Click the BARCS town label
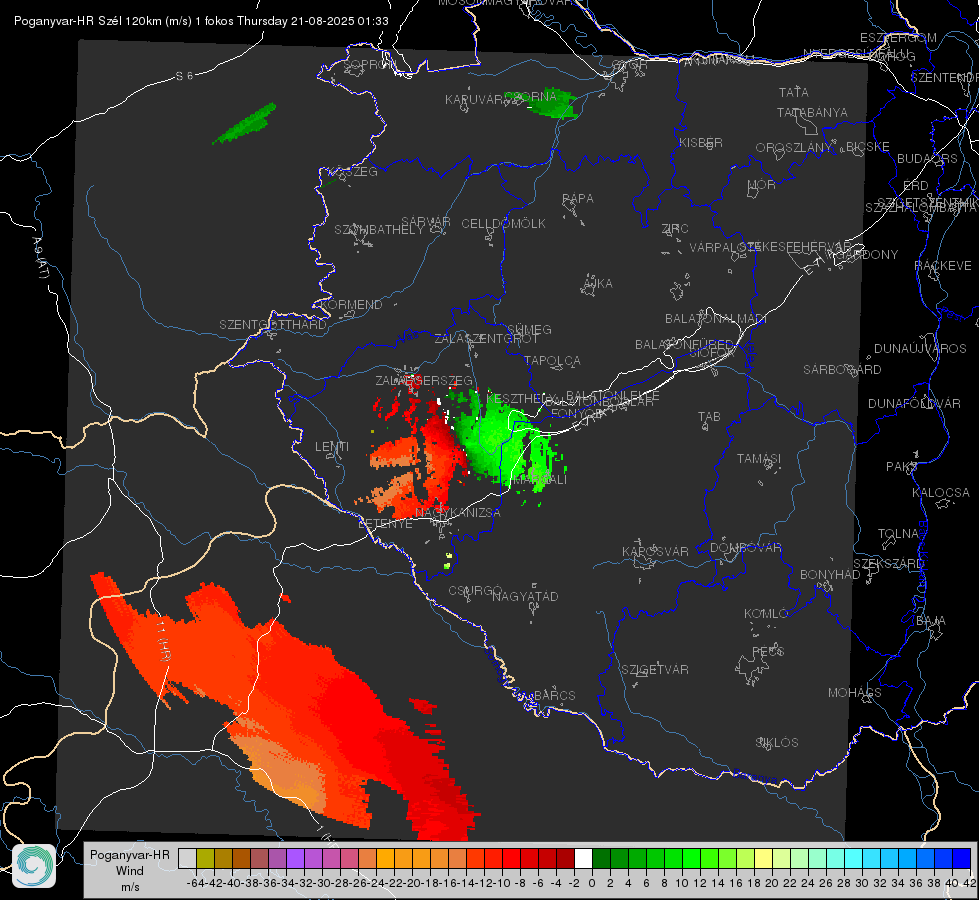 tap(555, 695)
